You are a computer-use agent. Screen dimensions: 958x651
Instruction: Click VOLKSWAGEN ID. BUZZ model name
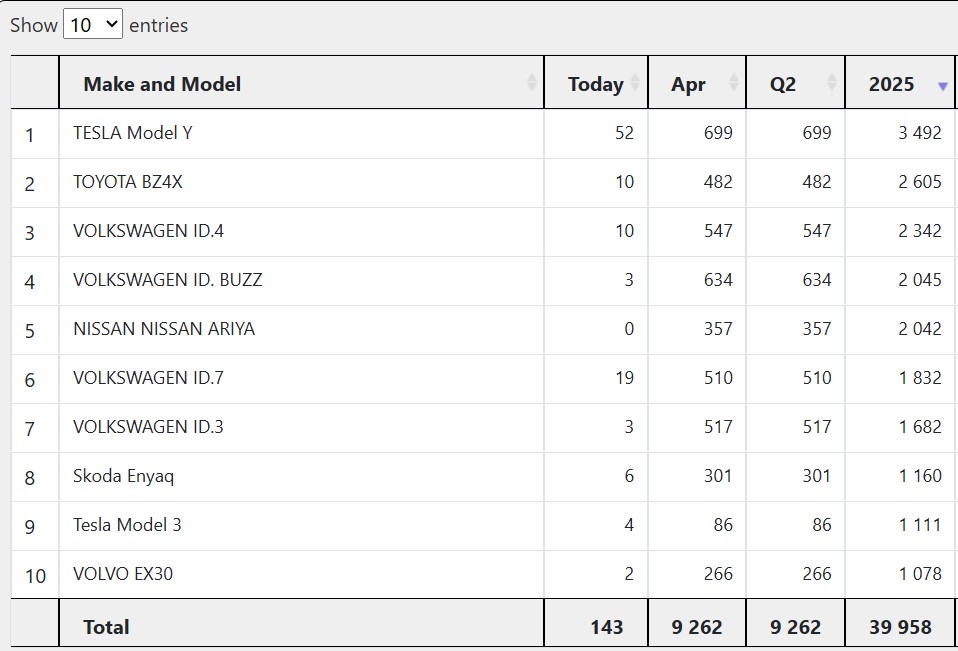pos(167,279)
